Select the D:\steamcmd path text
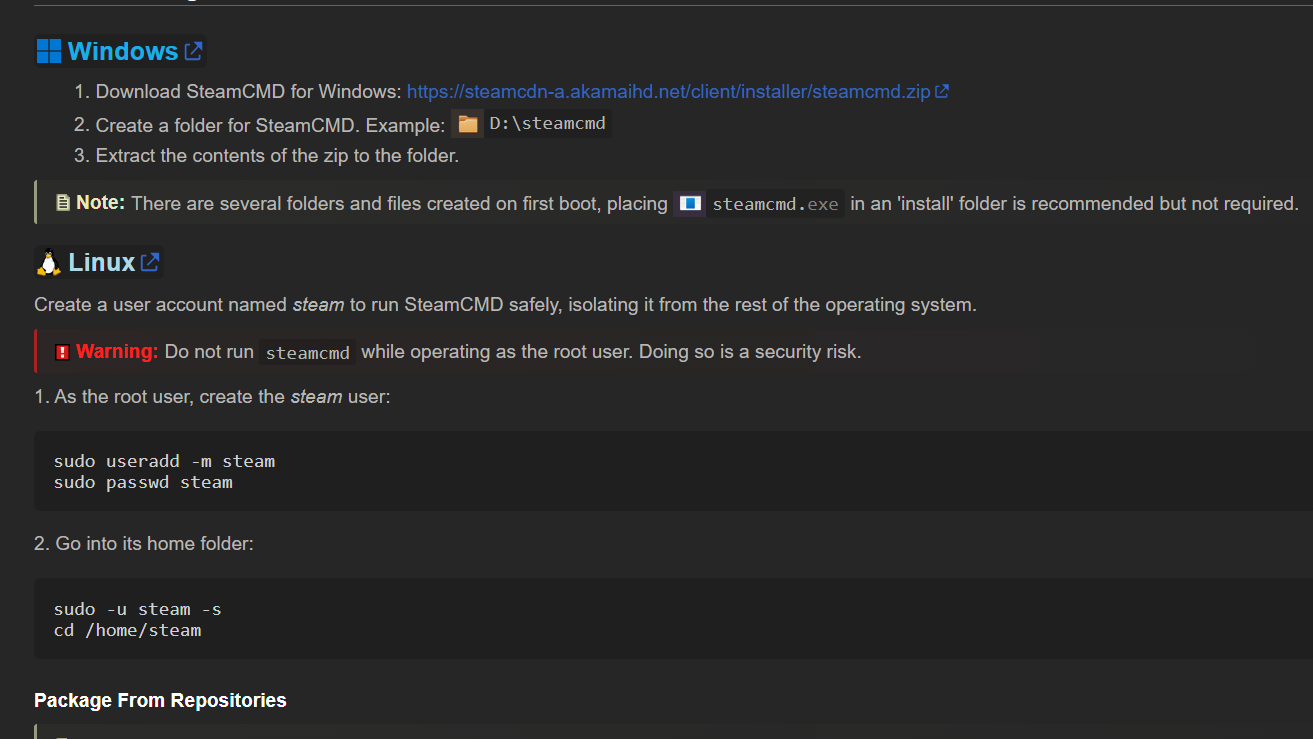Screen dimensions: 1313x739 [548, 124]
